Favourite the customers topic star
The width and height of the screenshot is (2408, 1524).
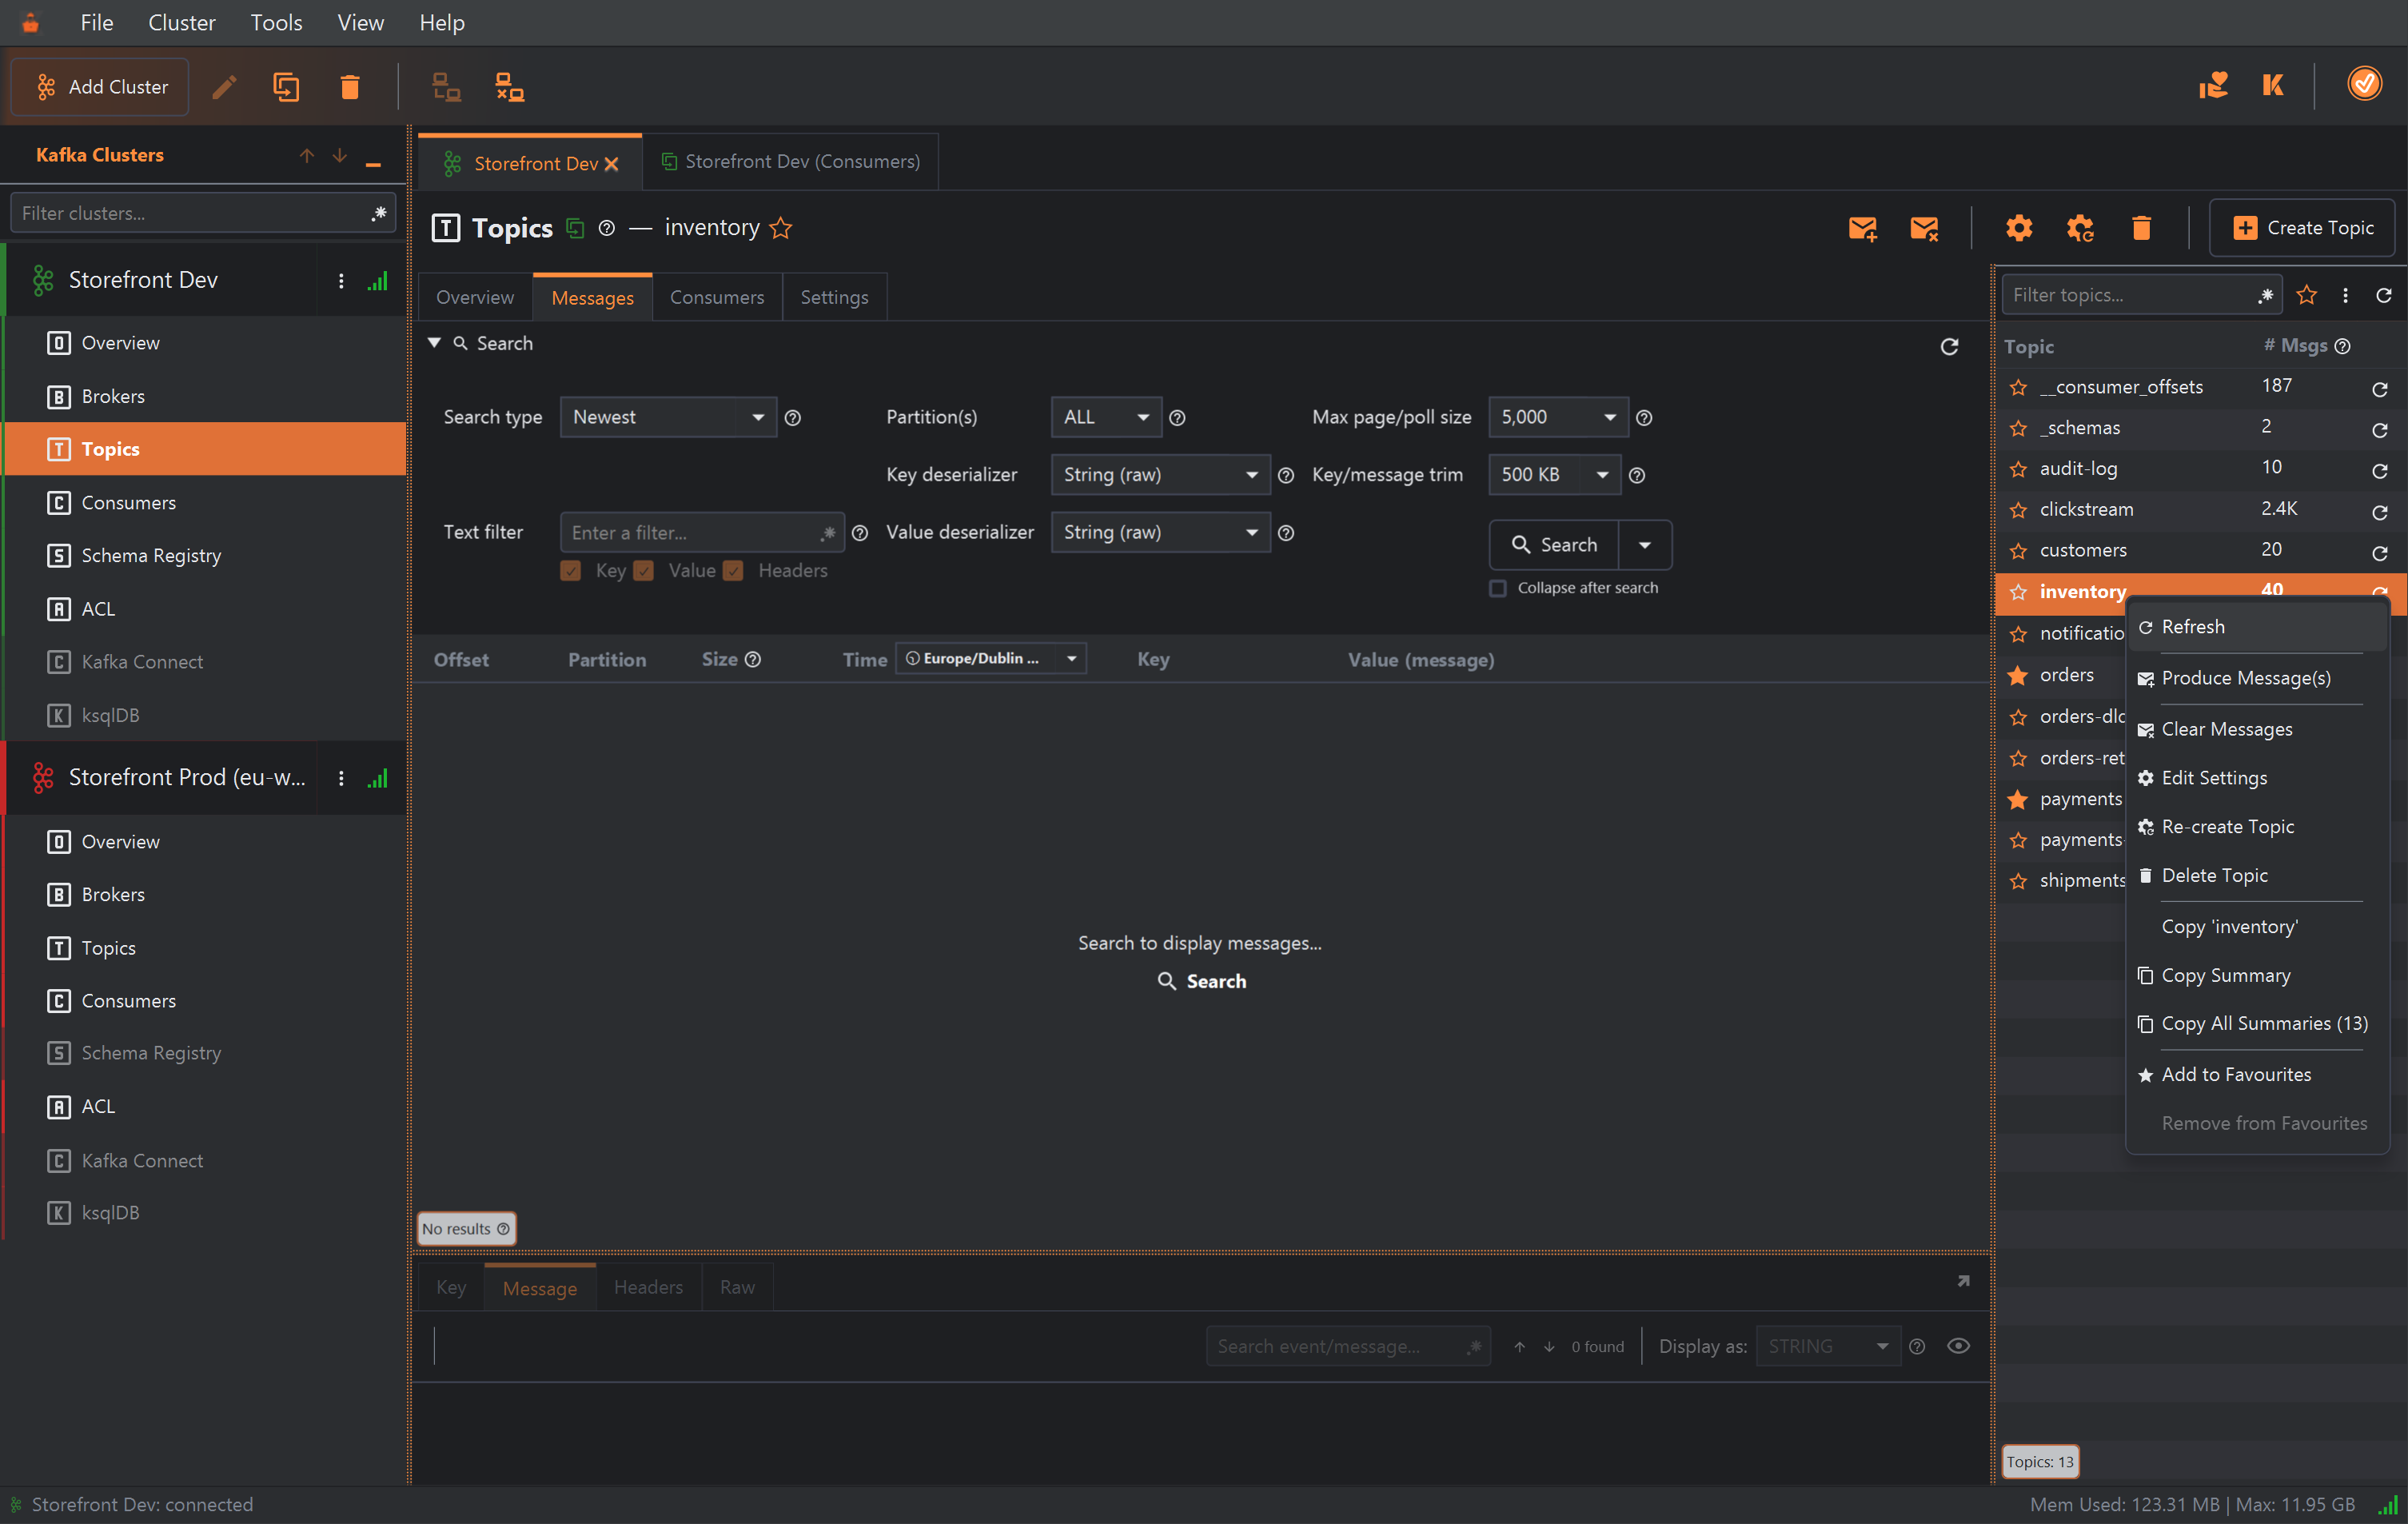coord(2018,551)
